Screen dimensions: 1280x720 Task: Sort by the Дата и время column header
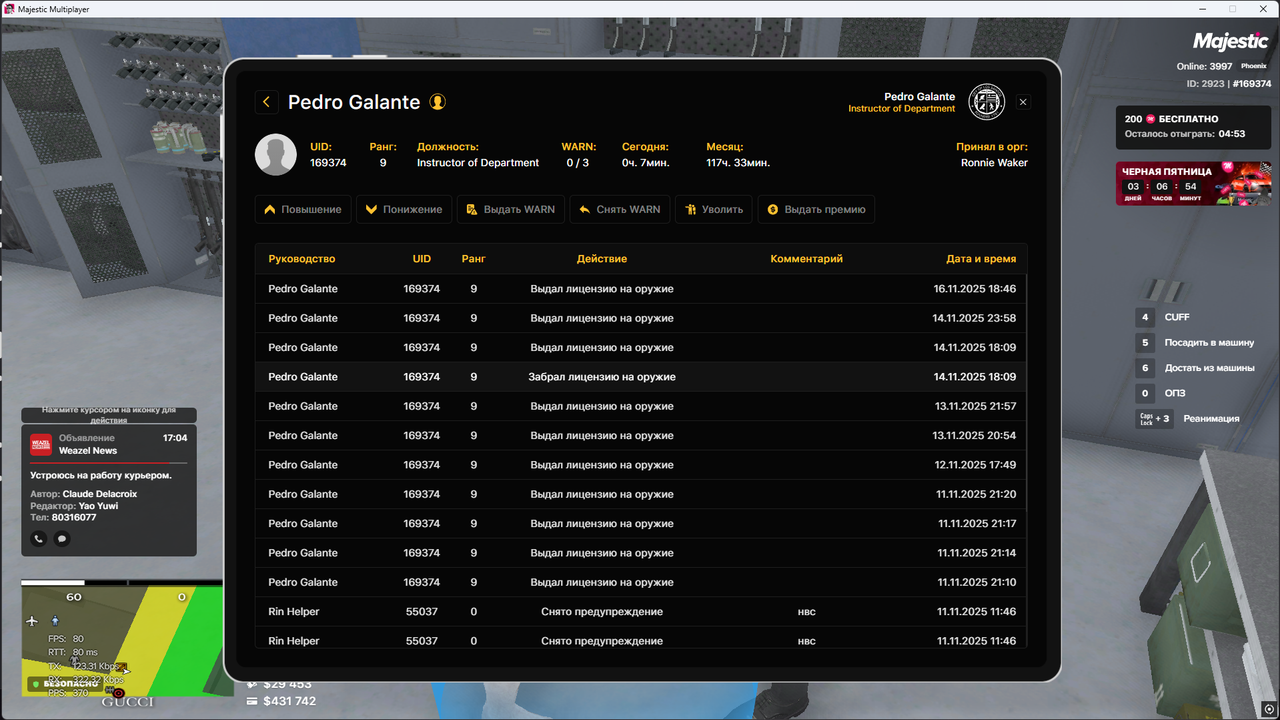(980, 259)
